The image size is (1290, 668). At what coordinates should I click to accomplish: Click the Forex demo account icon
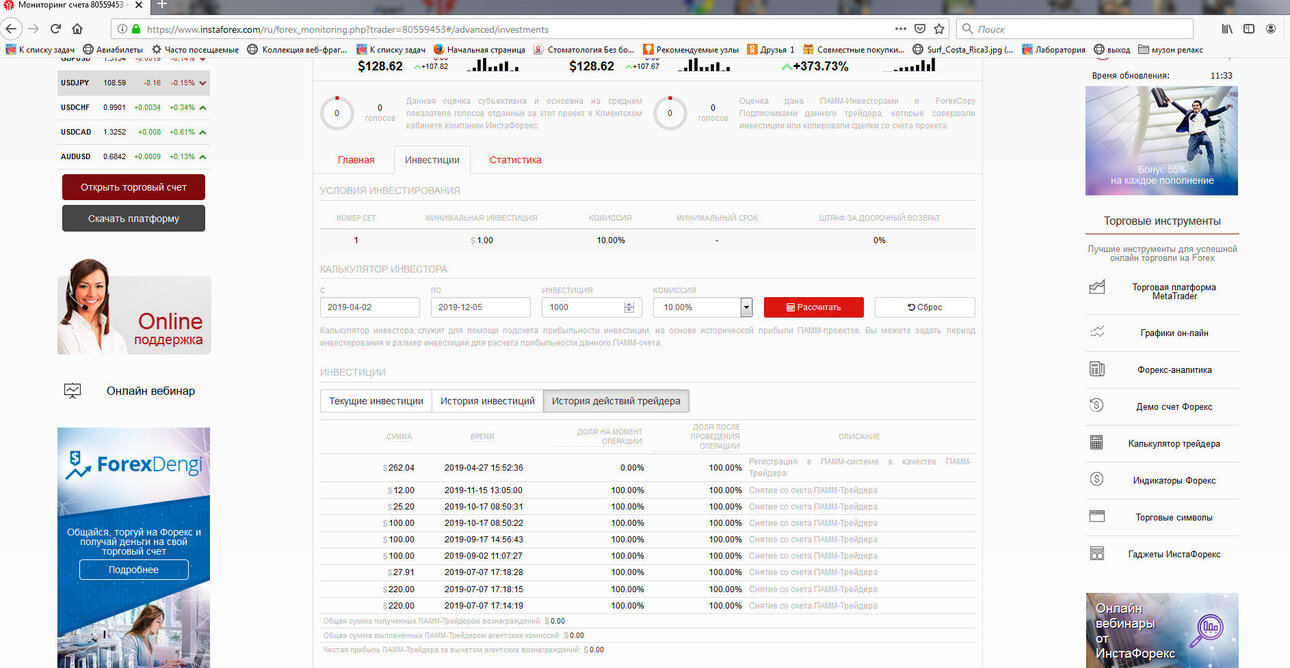tap(1097, 406)
